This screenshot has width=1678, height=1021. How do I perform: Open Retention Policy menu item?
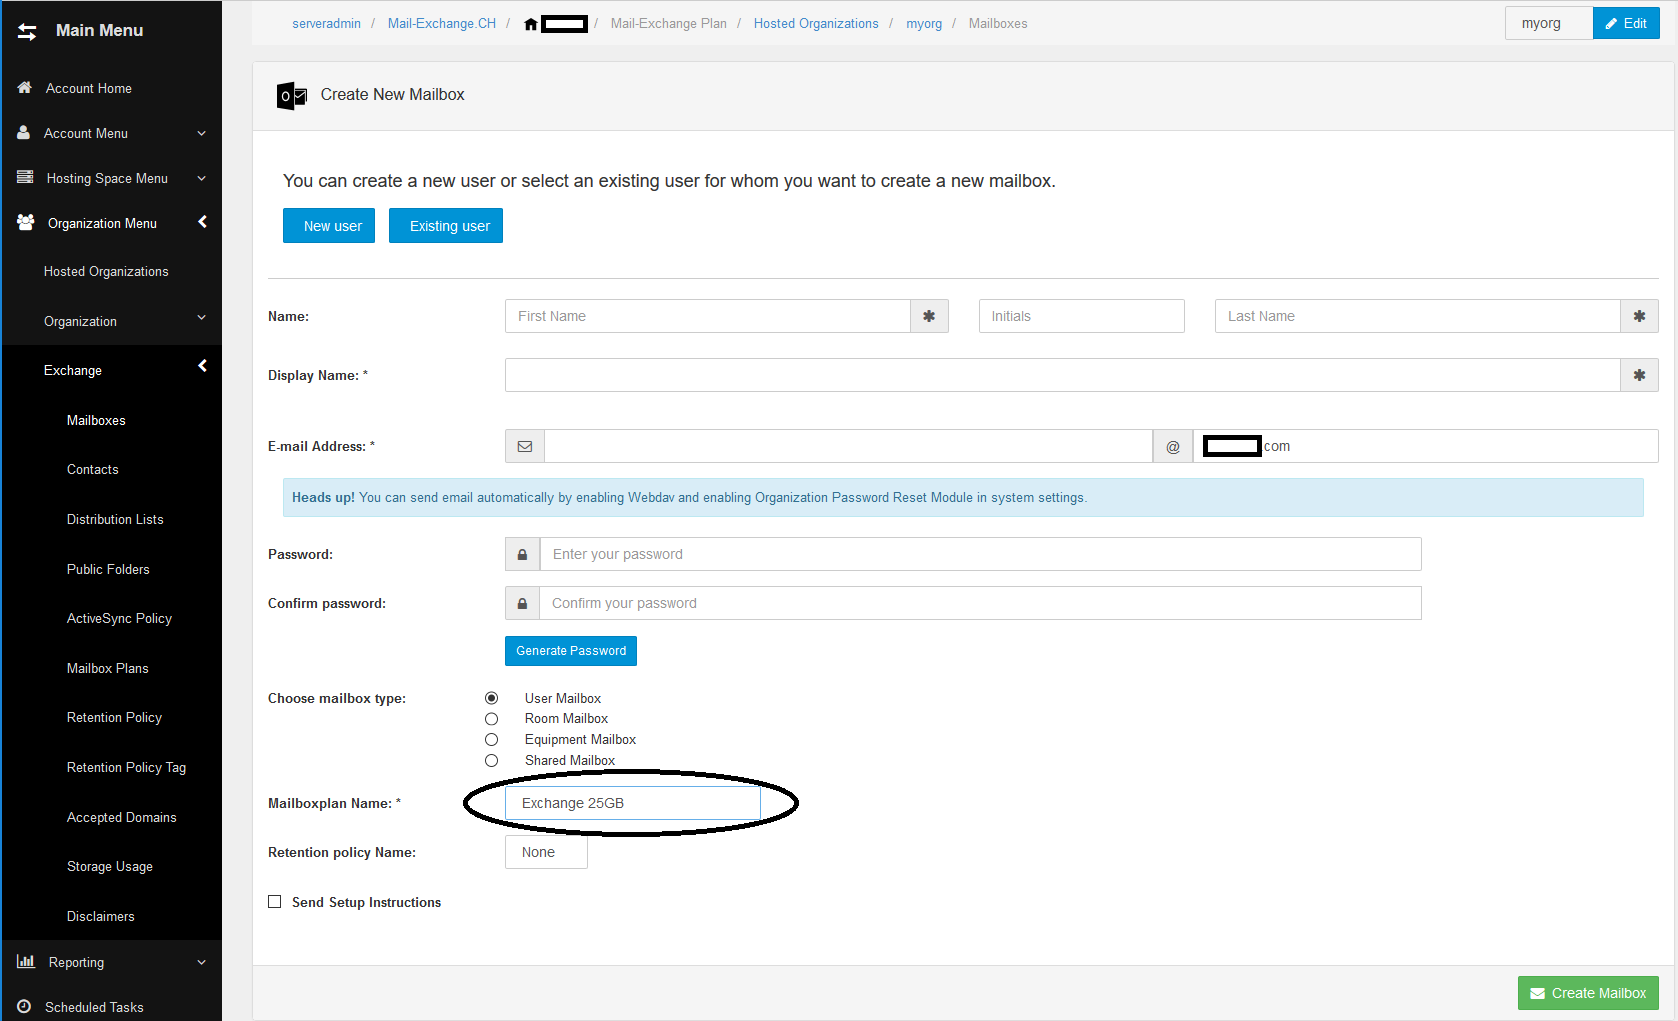[114, 717]
